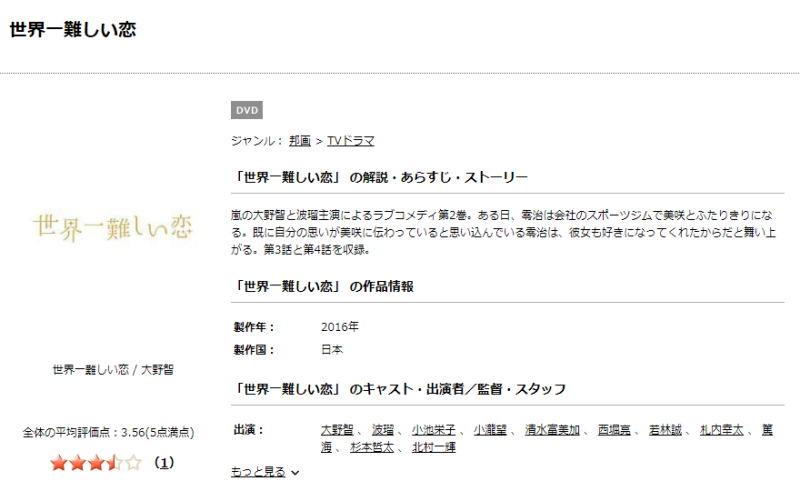
Task: View the profile of 小池栄子
Action: [x=430, y=430]
